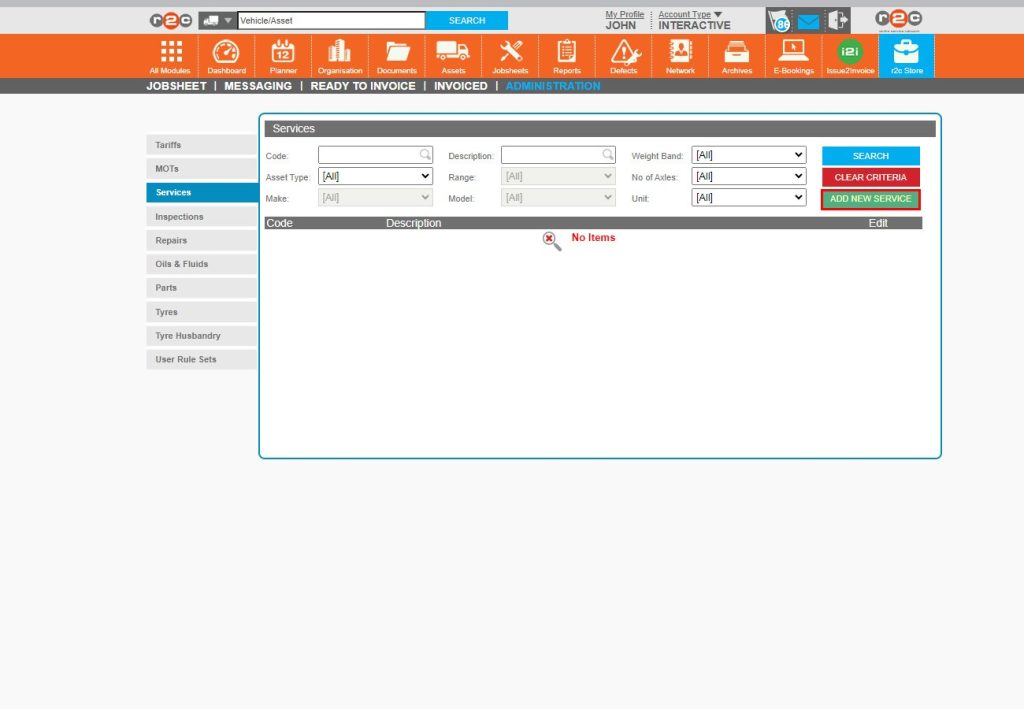Screen dimensions: 1024x709
Task: Click the top bar SEARCH button
Action: pos(467,21)
